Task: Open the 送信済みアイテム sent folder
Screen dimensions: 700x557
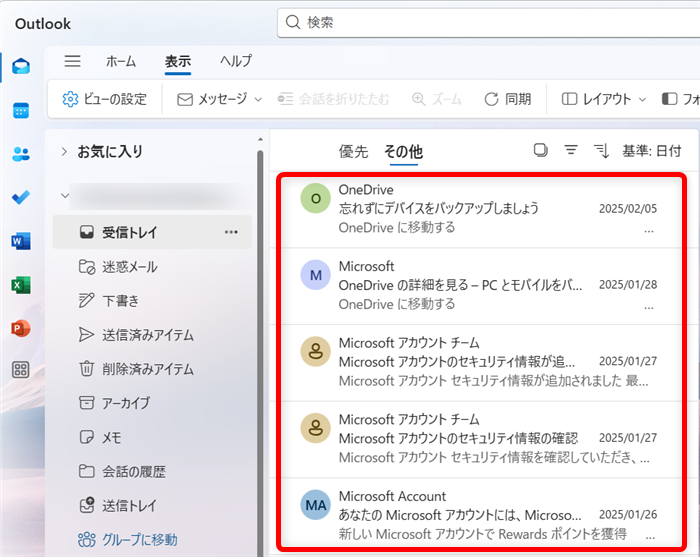Action: coord(152,335)
